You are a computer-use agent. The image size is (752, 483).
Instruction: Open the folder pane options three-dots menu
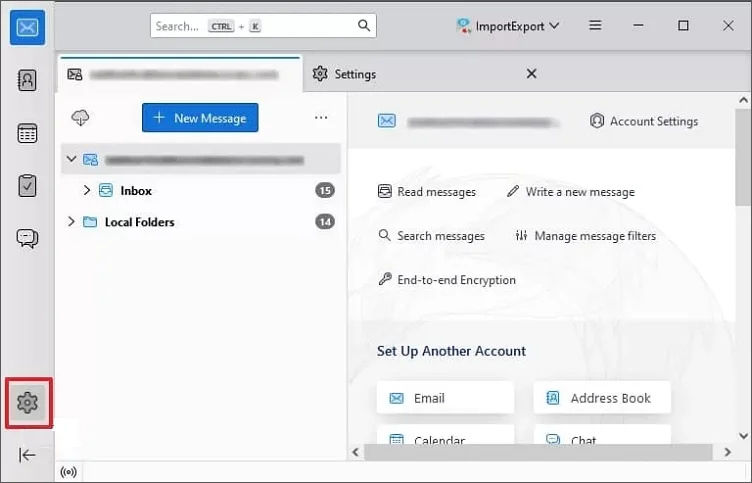click(321, 118)
